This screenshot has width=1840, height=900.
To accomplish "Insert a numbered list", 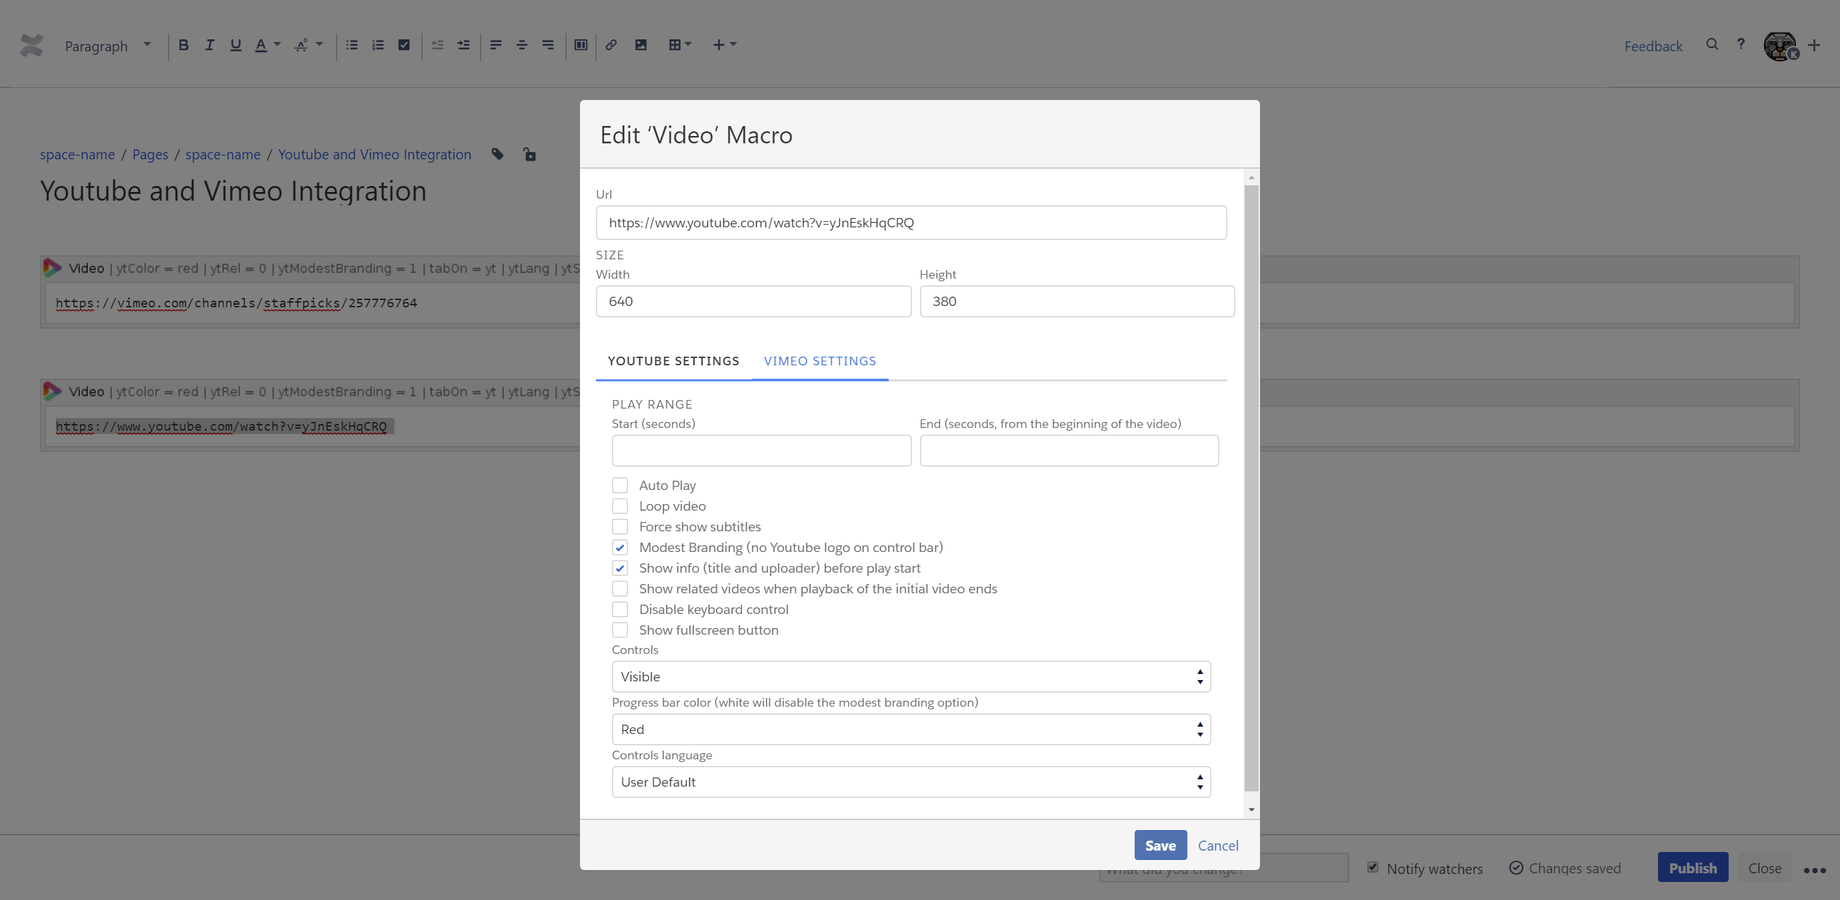I will [378, 45].
